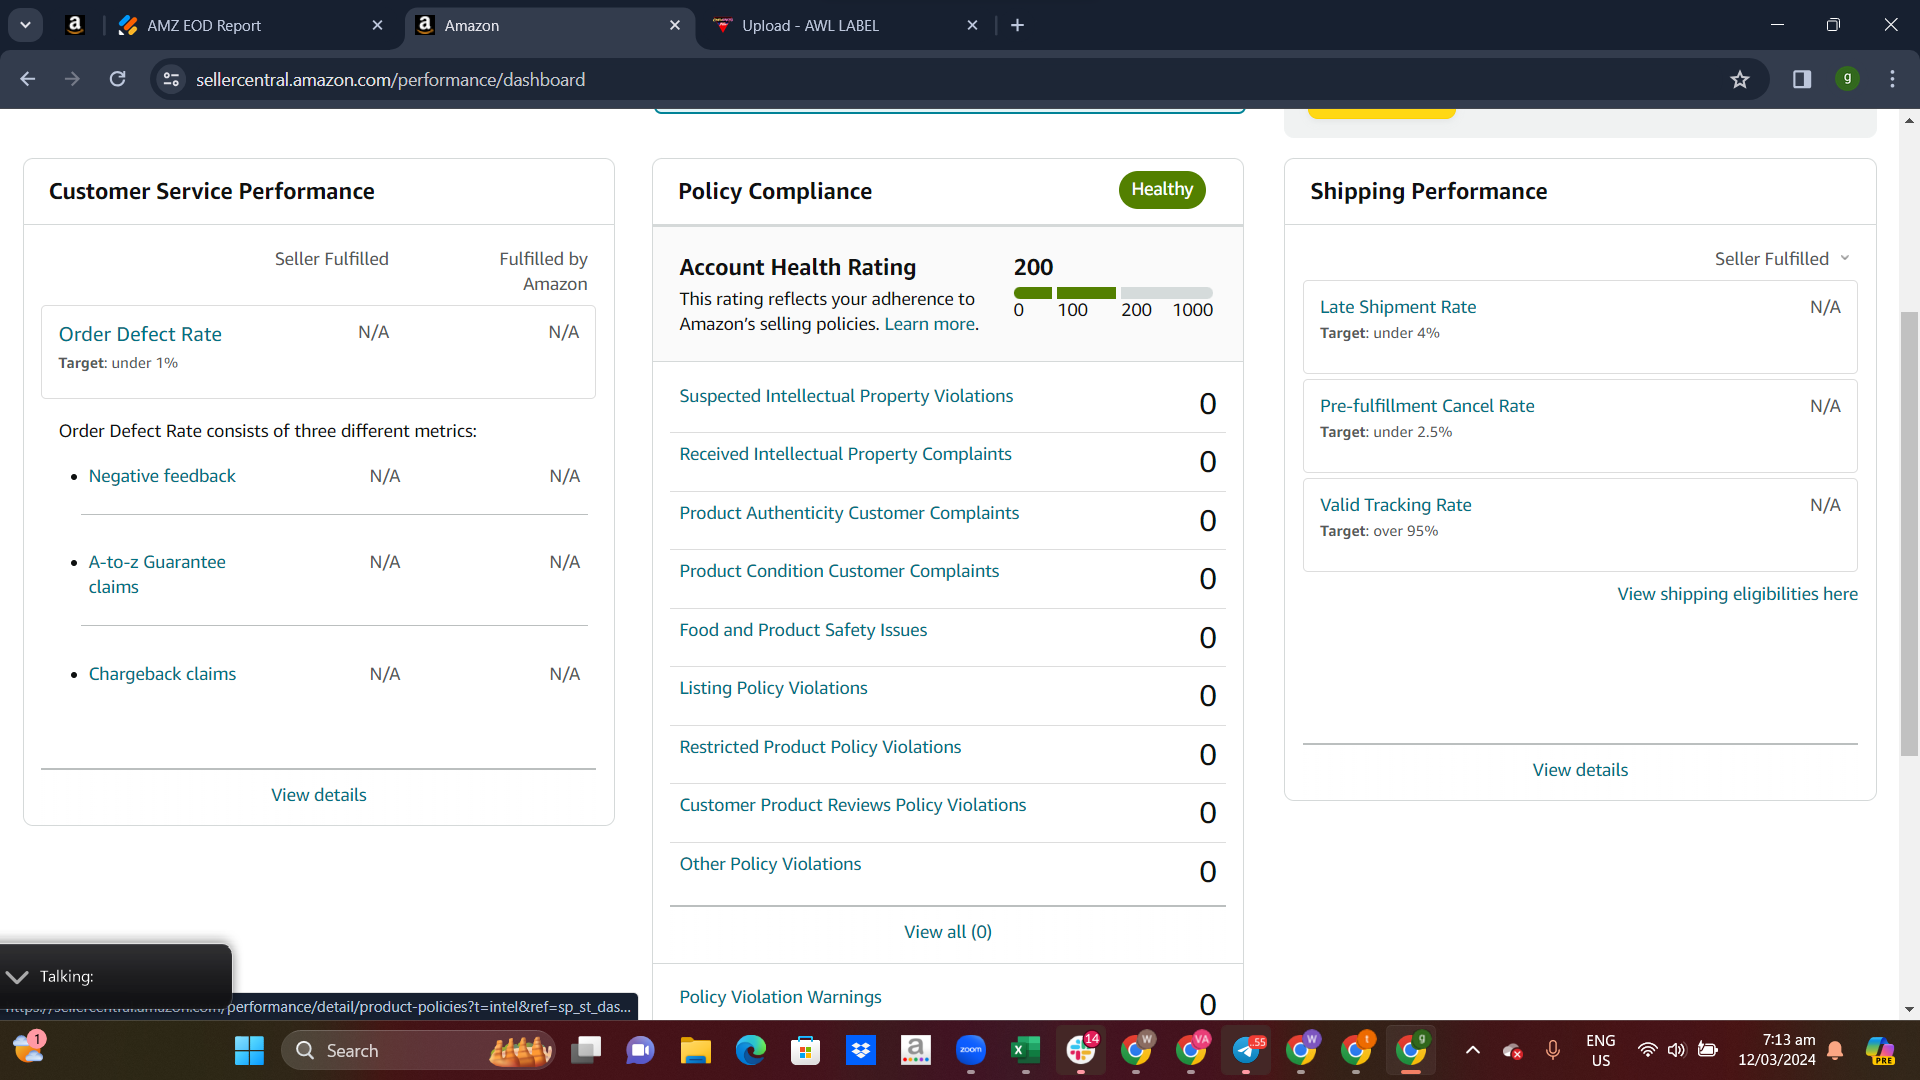Viewport: 1920px width, 1080px height.
Task: Open the Pre-fulfillment Cancel Rate link
Action: (x=1427, y=406)
